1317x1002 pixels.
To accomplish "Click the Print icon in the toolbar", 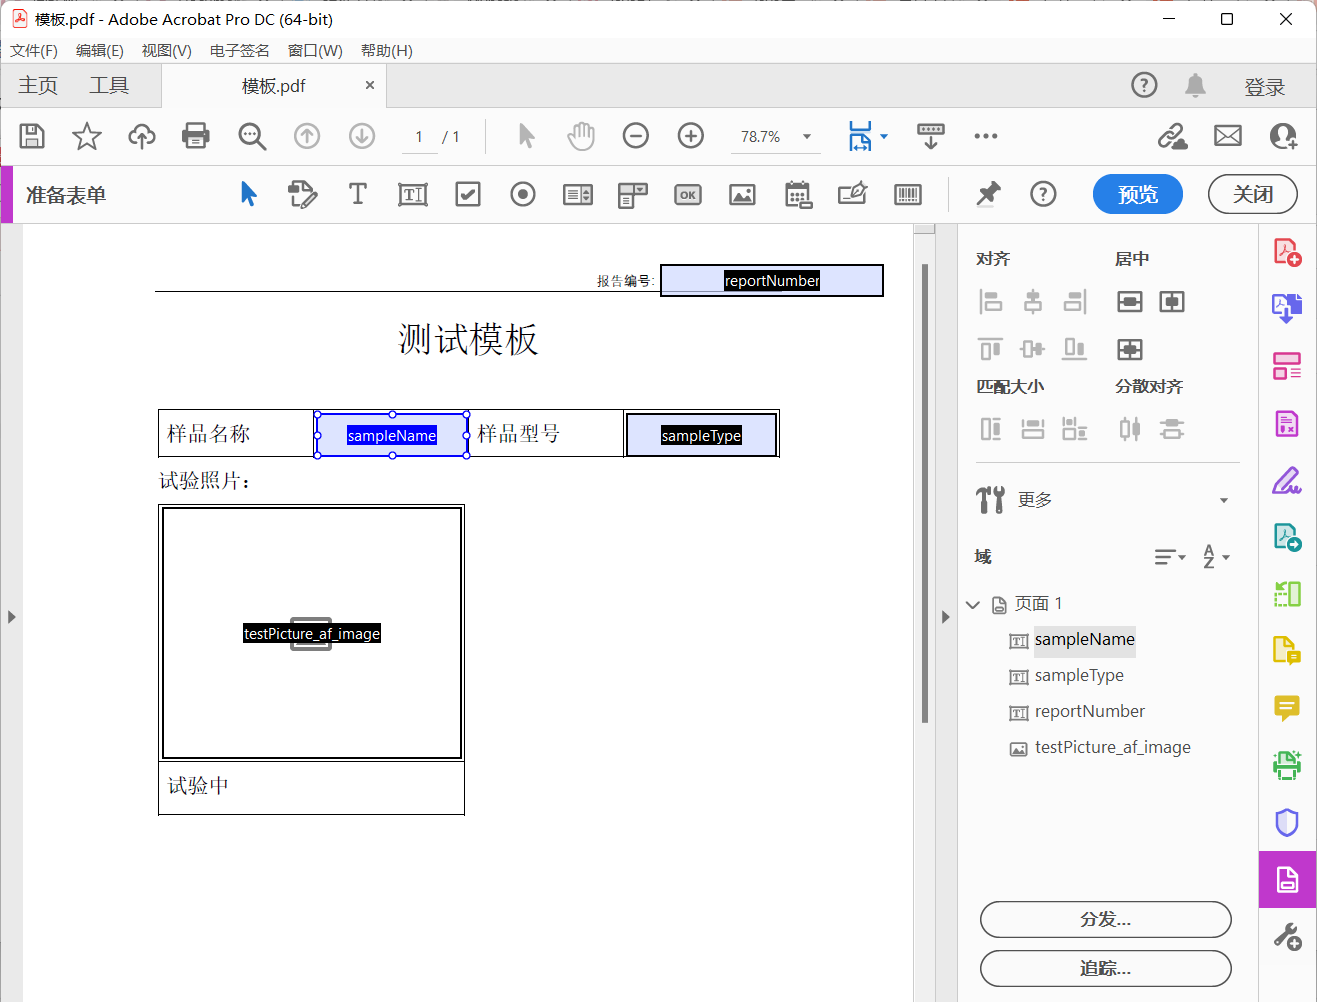I will pos(195,136).
